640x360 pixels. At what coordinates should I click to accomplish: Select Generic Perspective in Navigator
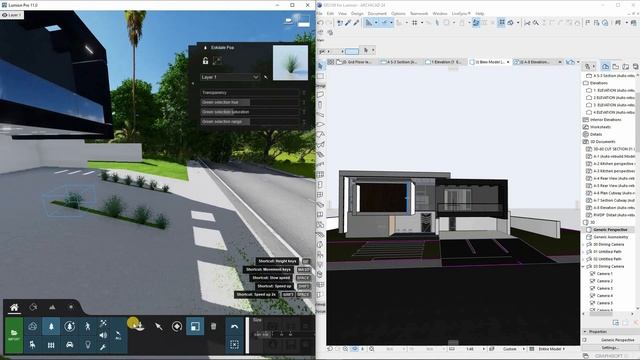coord(610,230)
